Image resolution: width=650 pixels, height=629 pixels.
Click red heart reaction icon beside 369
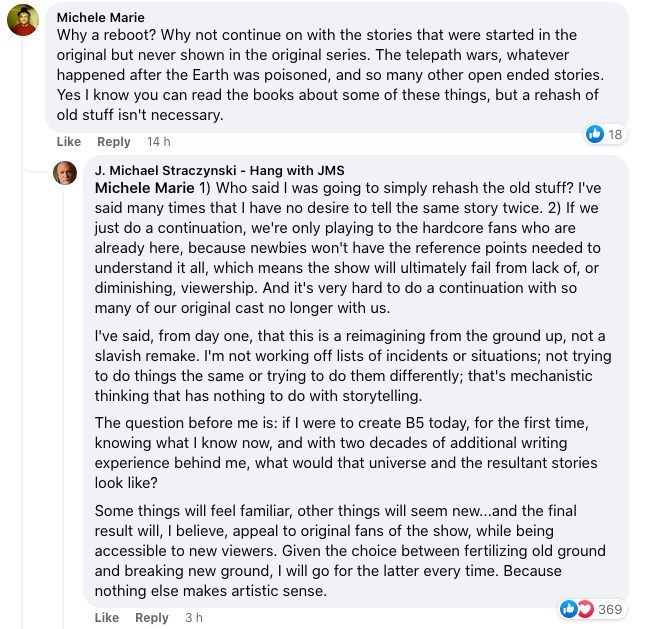[585, 609]
